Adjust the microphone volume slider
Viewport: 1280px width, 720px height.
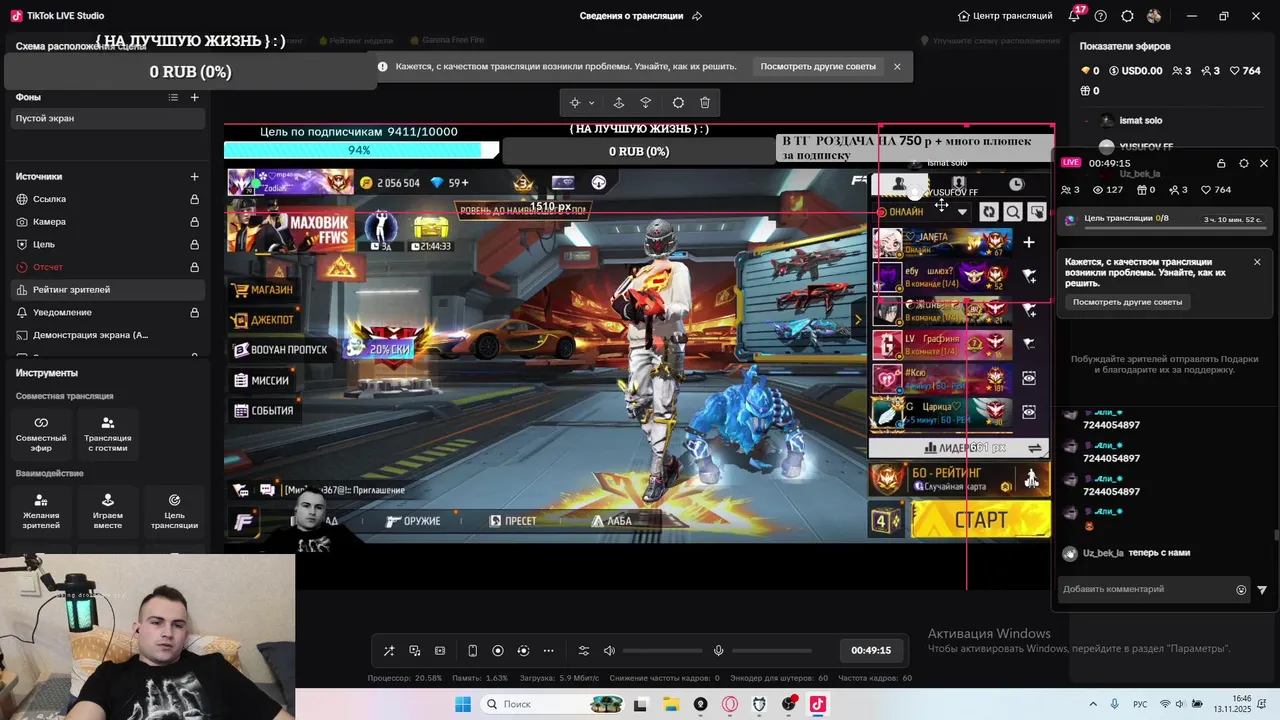[772, 651]
